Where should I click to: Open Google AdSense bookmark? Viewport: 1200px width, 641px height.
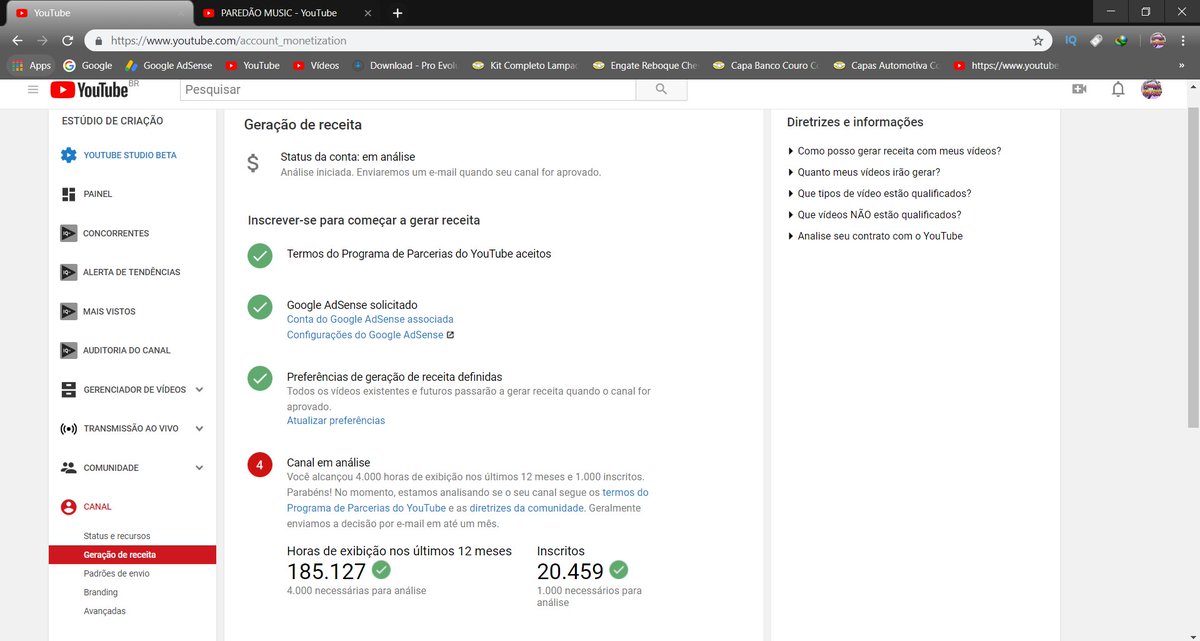point(168,65)
